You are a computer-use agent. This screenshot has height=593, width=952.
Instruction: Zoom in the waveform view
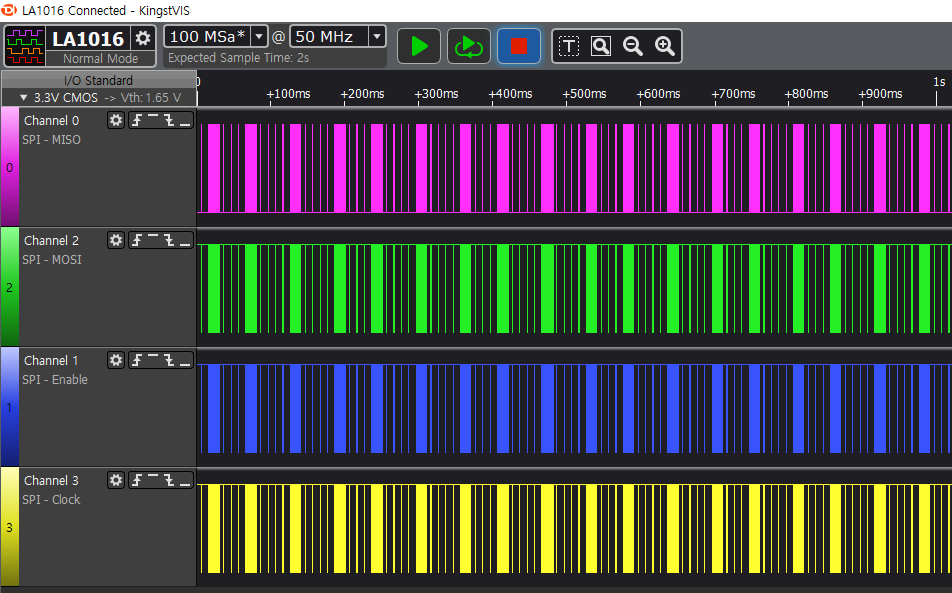click(x=664, y=46)
